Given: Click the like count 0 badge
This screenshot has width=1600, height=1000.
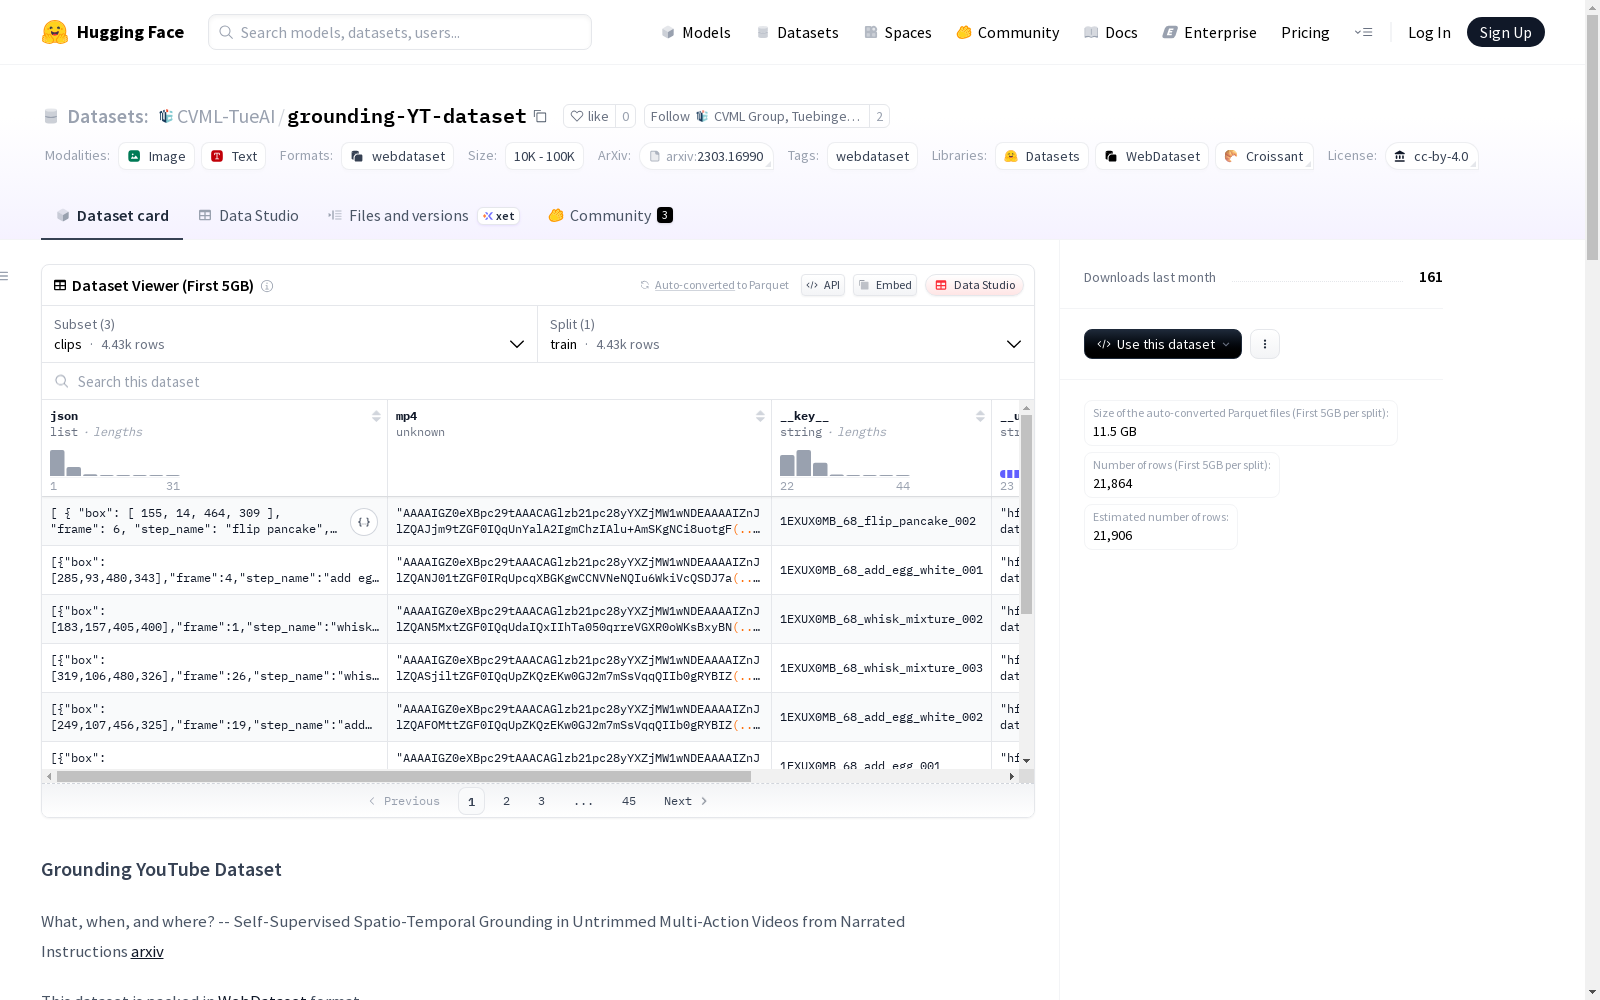Looking at the screenshot, I should coord(625,116).
